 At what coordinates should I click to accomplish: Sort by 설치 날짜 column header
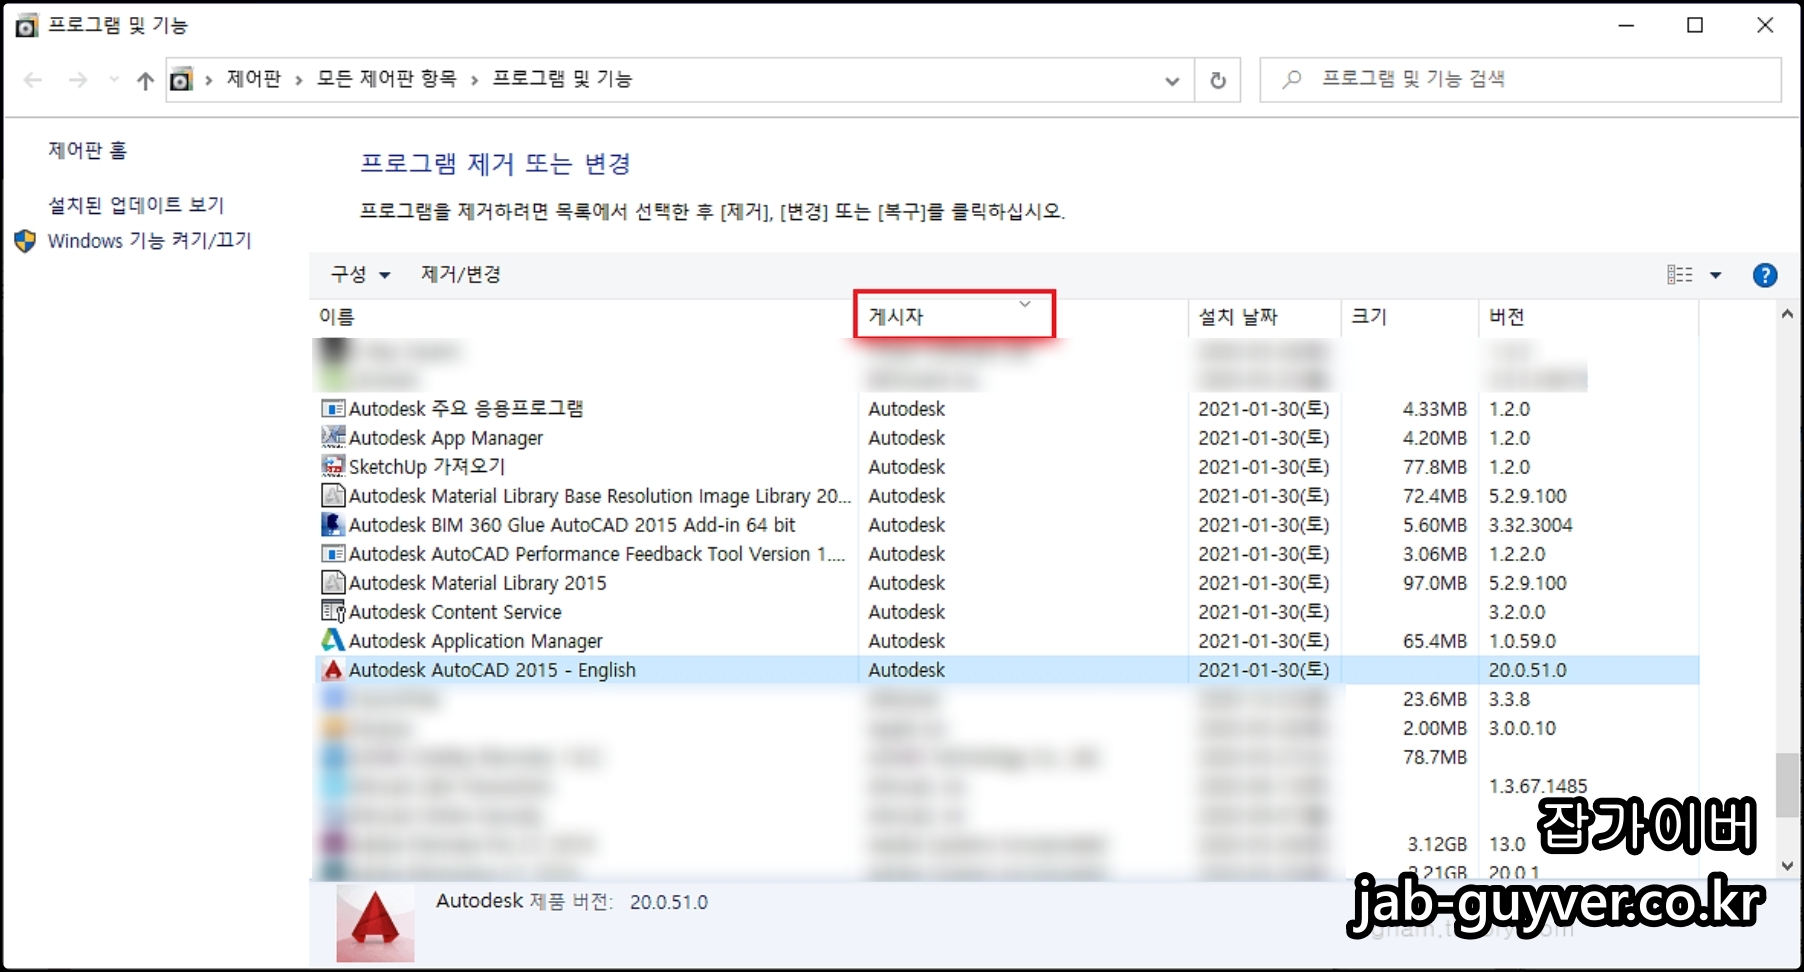click(1264, 317)
